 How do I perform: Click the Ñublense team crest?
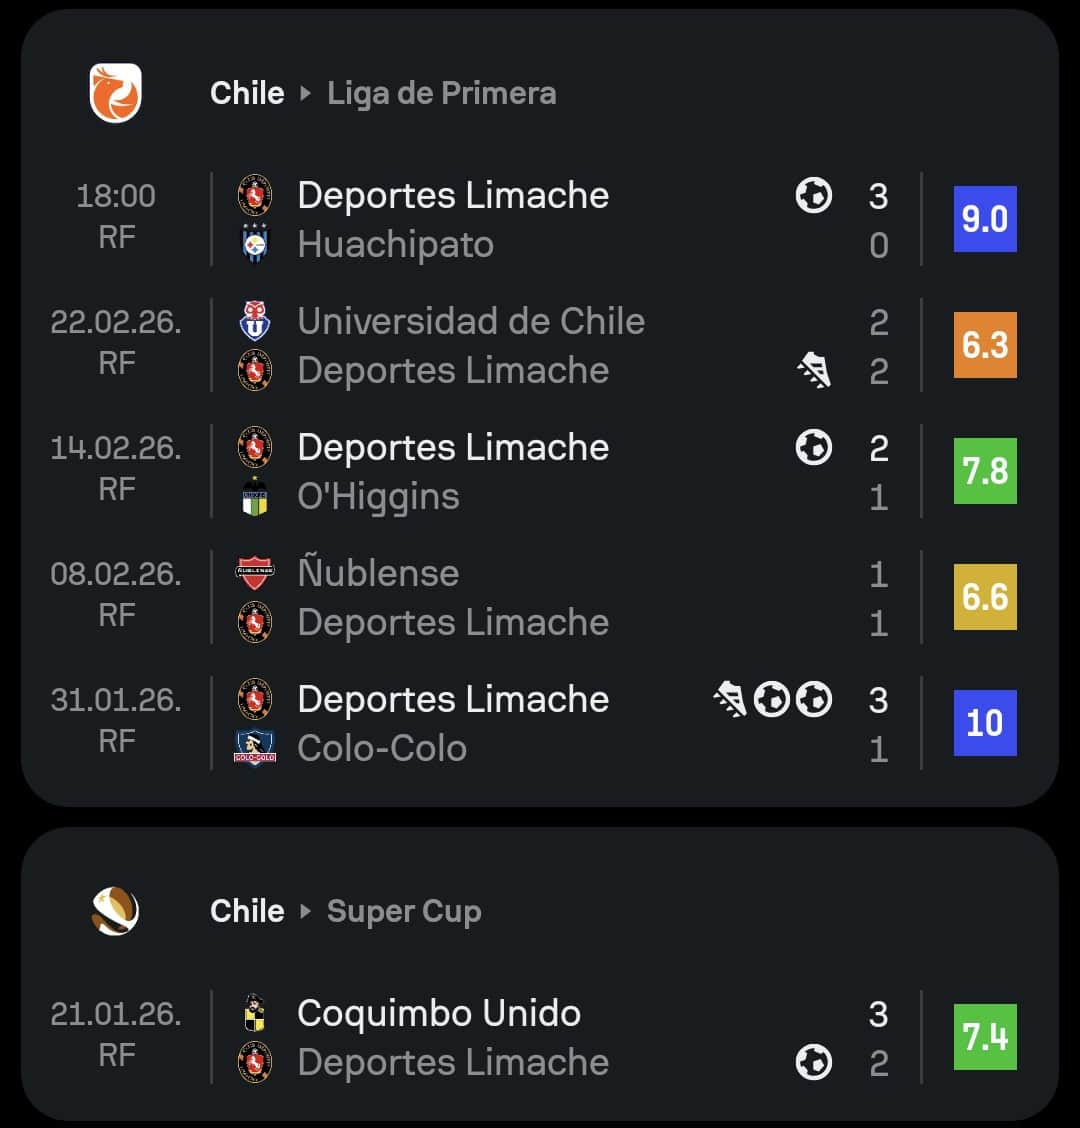pyautogui.click(x=255, y=573)
